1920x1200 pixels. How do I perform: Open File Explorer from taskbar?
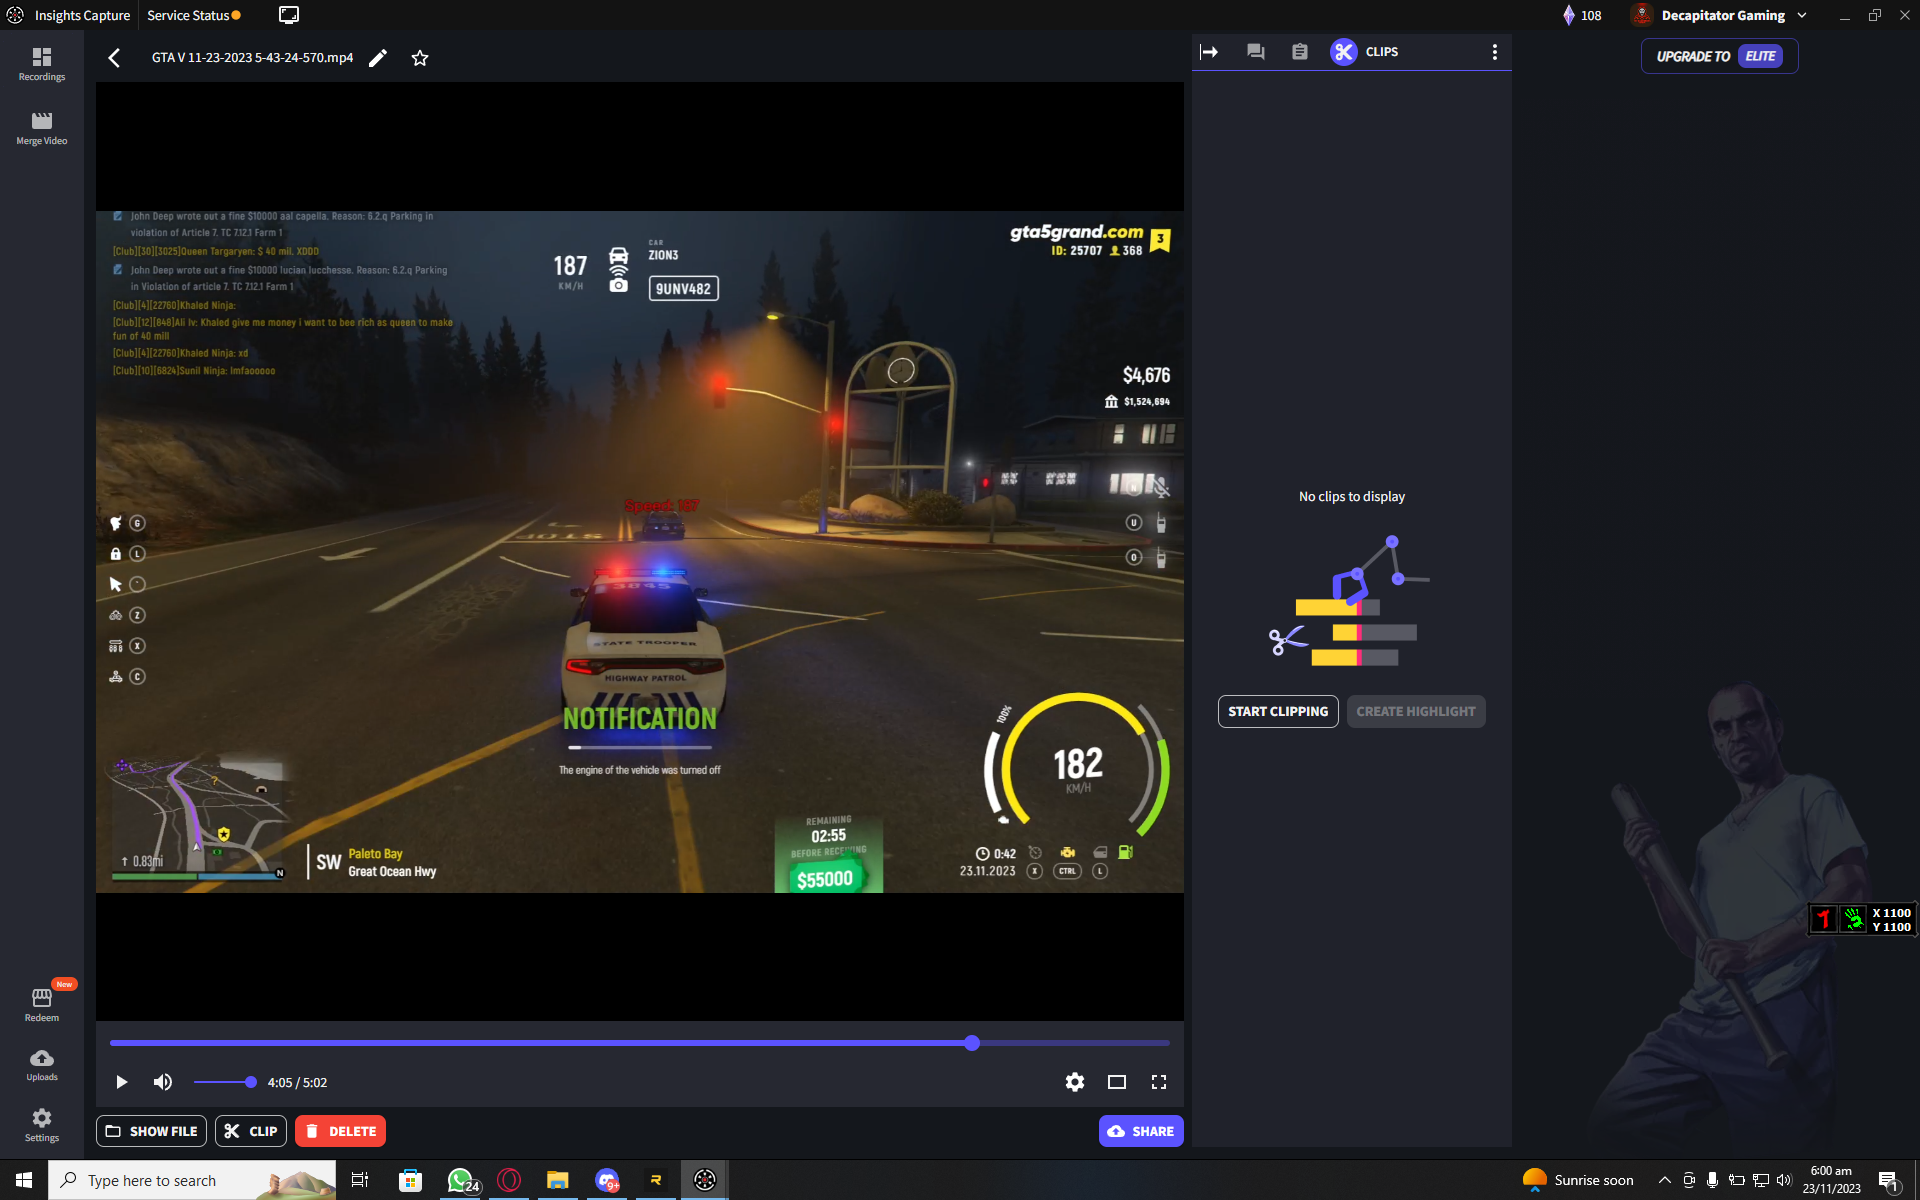click(x=558, y=1180)
